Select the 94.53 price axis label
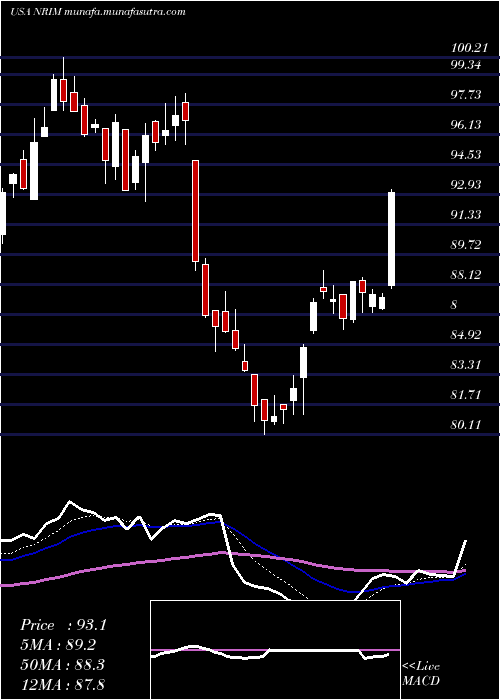This screenshot has height=700, width=500. pos(466,154)
